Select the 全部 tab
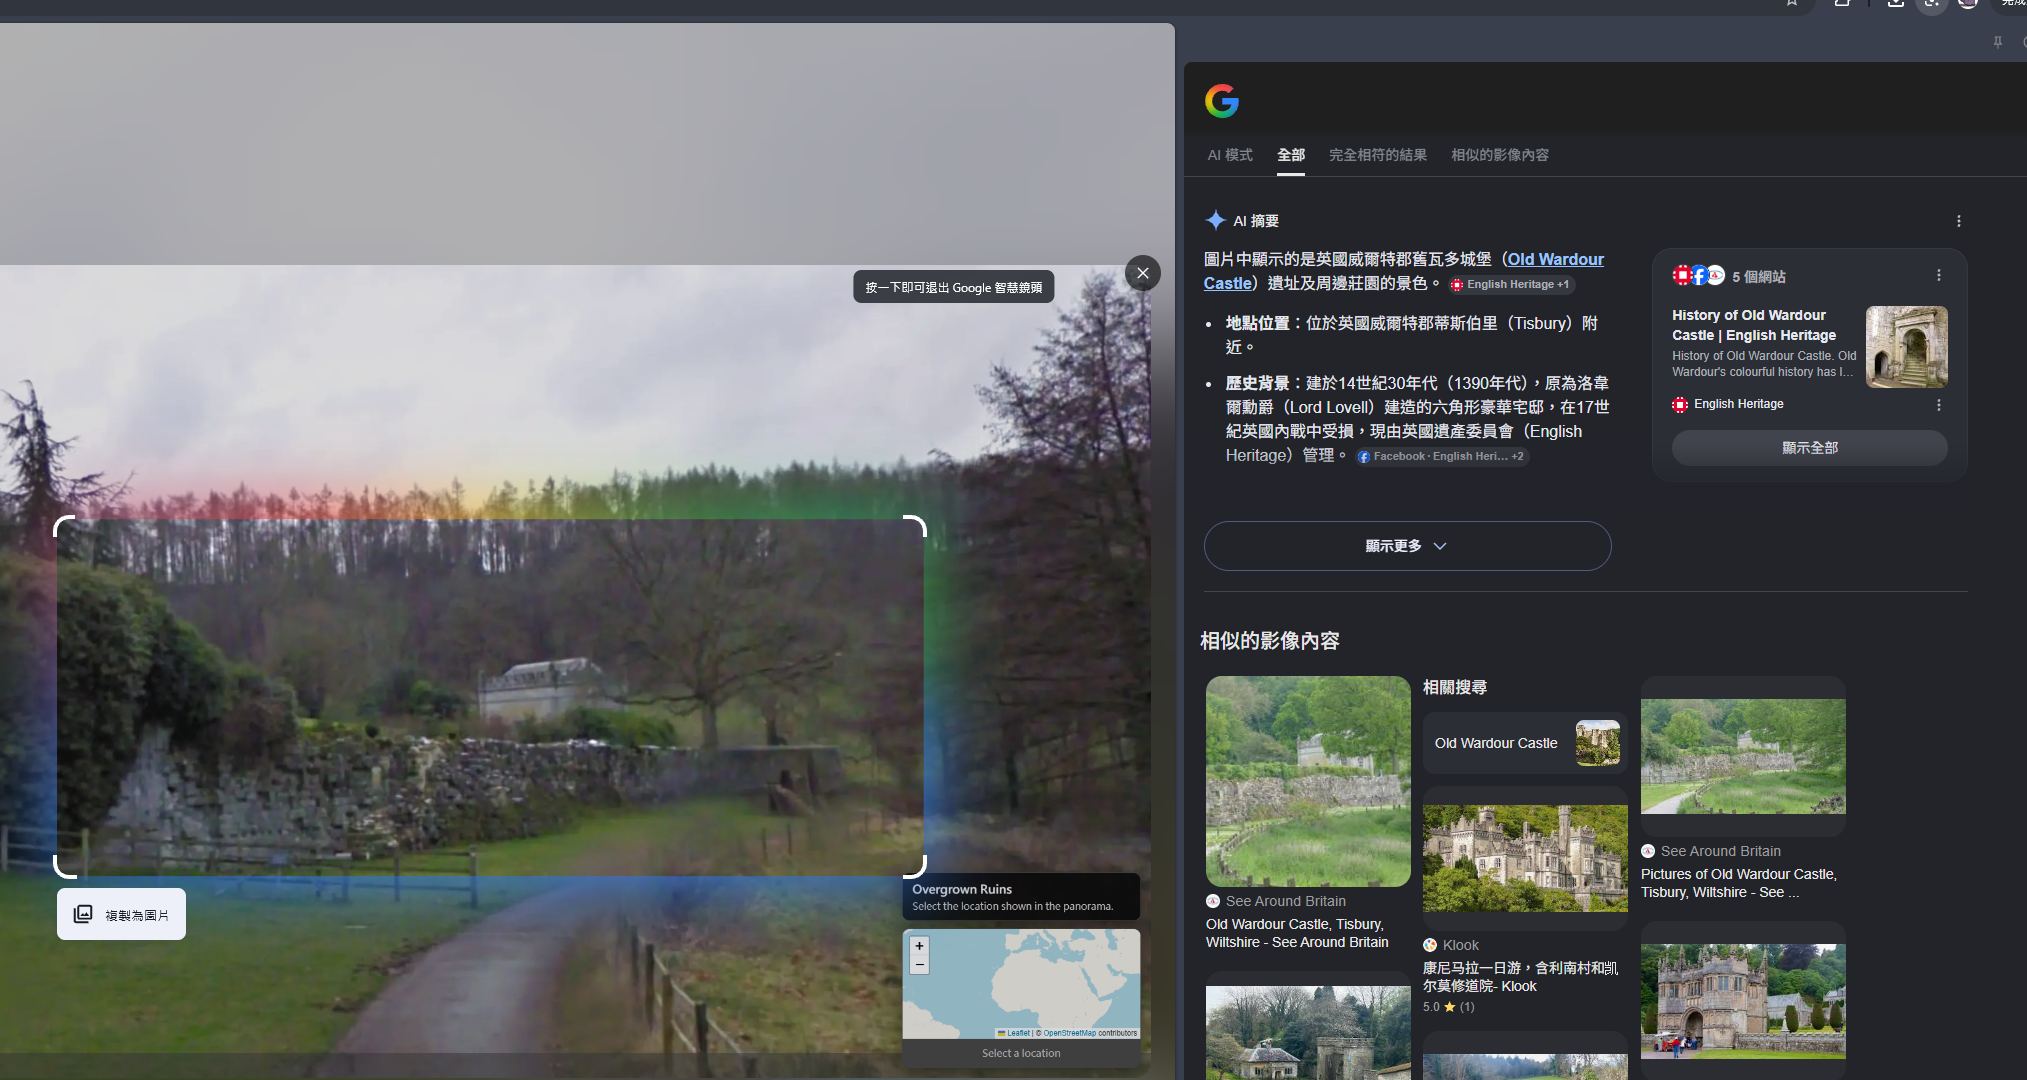The height and width of the screenshot is (1080, 2027). 1291,155
